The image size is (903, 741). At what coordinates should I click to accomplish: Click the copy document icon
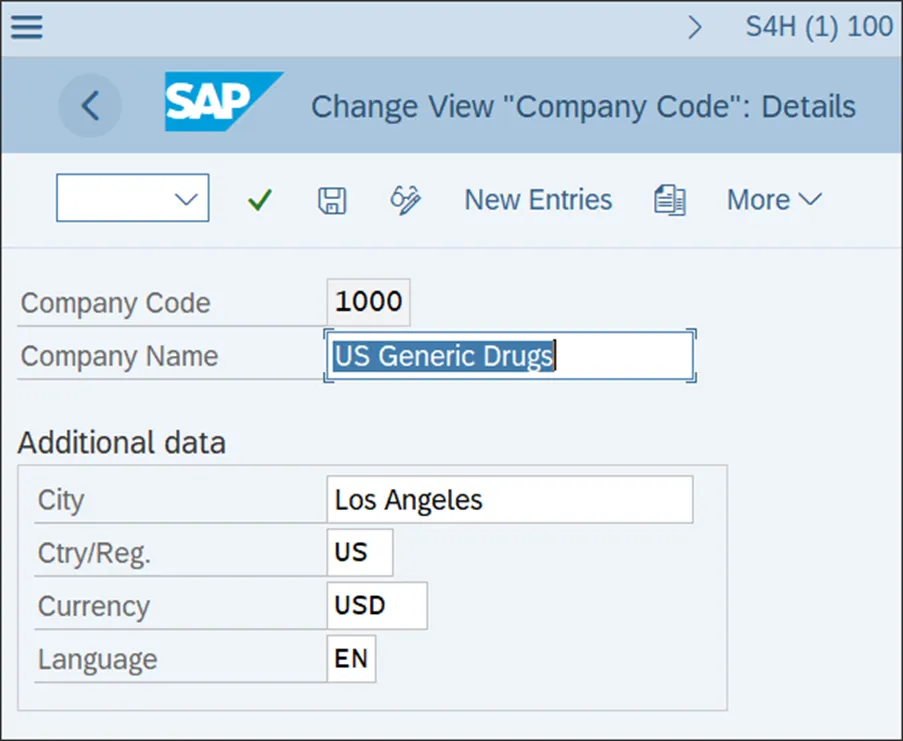tap(669, 200)
